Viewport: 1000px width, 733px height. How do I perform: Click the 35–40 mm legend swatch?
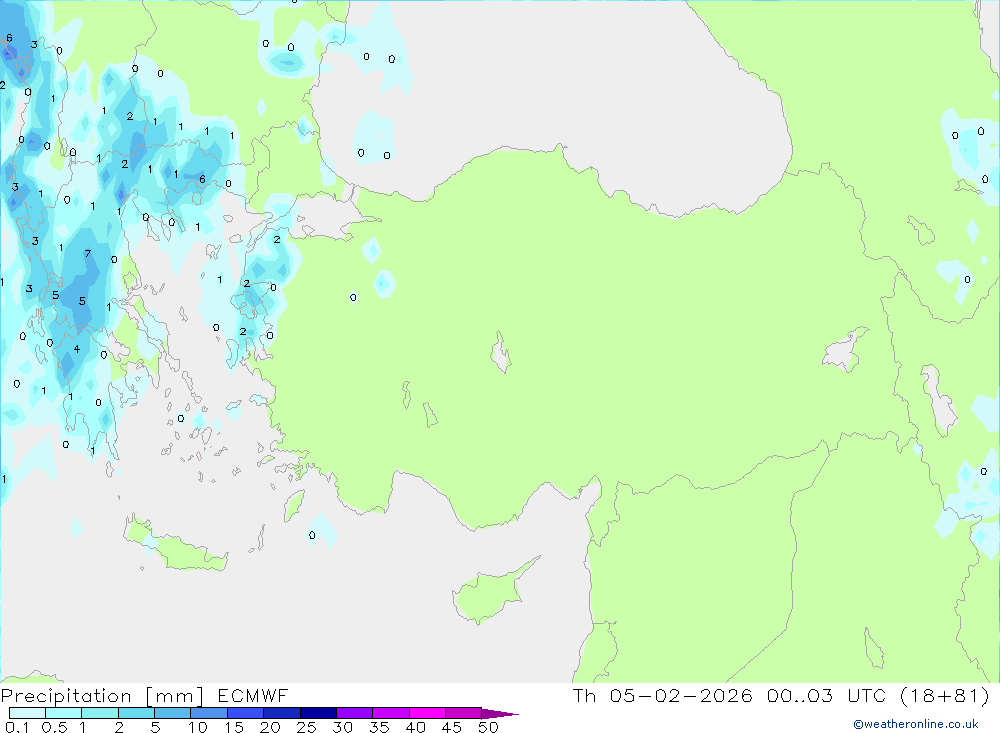(391, 713)
